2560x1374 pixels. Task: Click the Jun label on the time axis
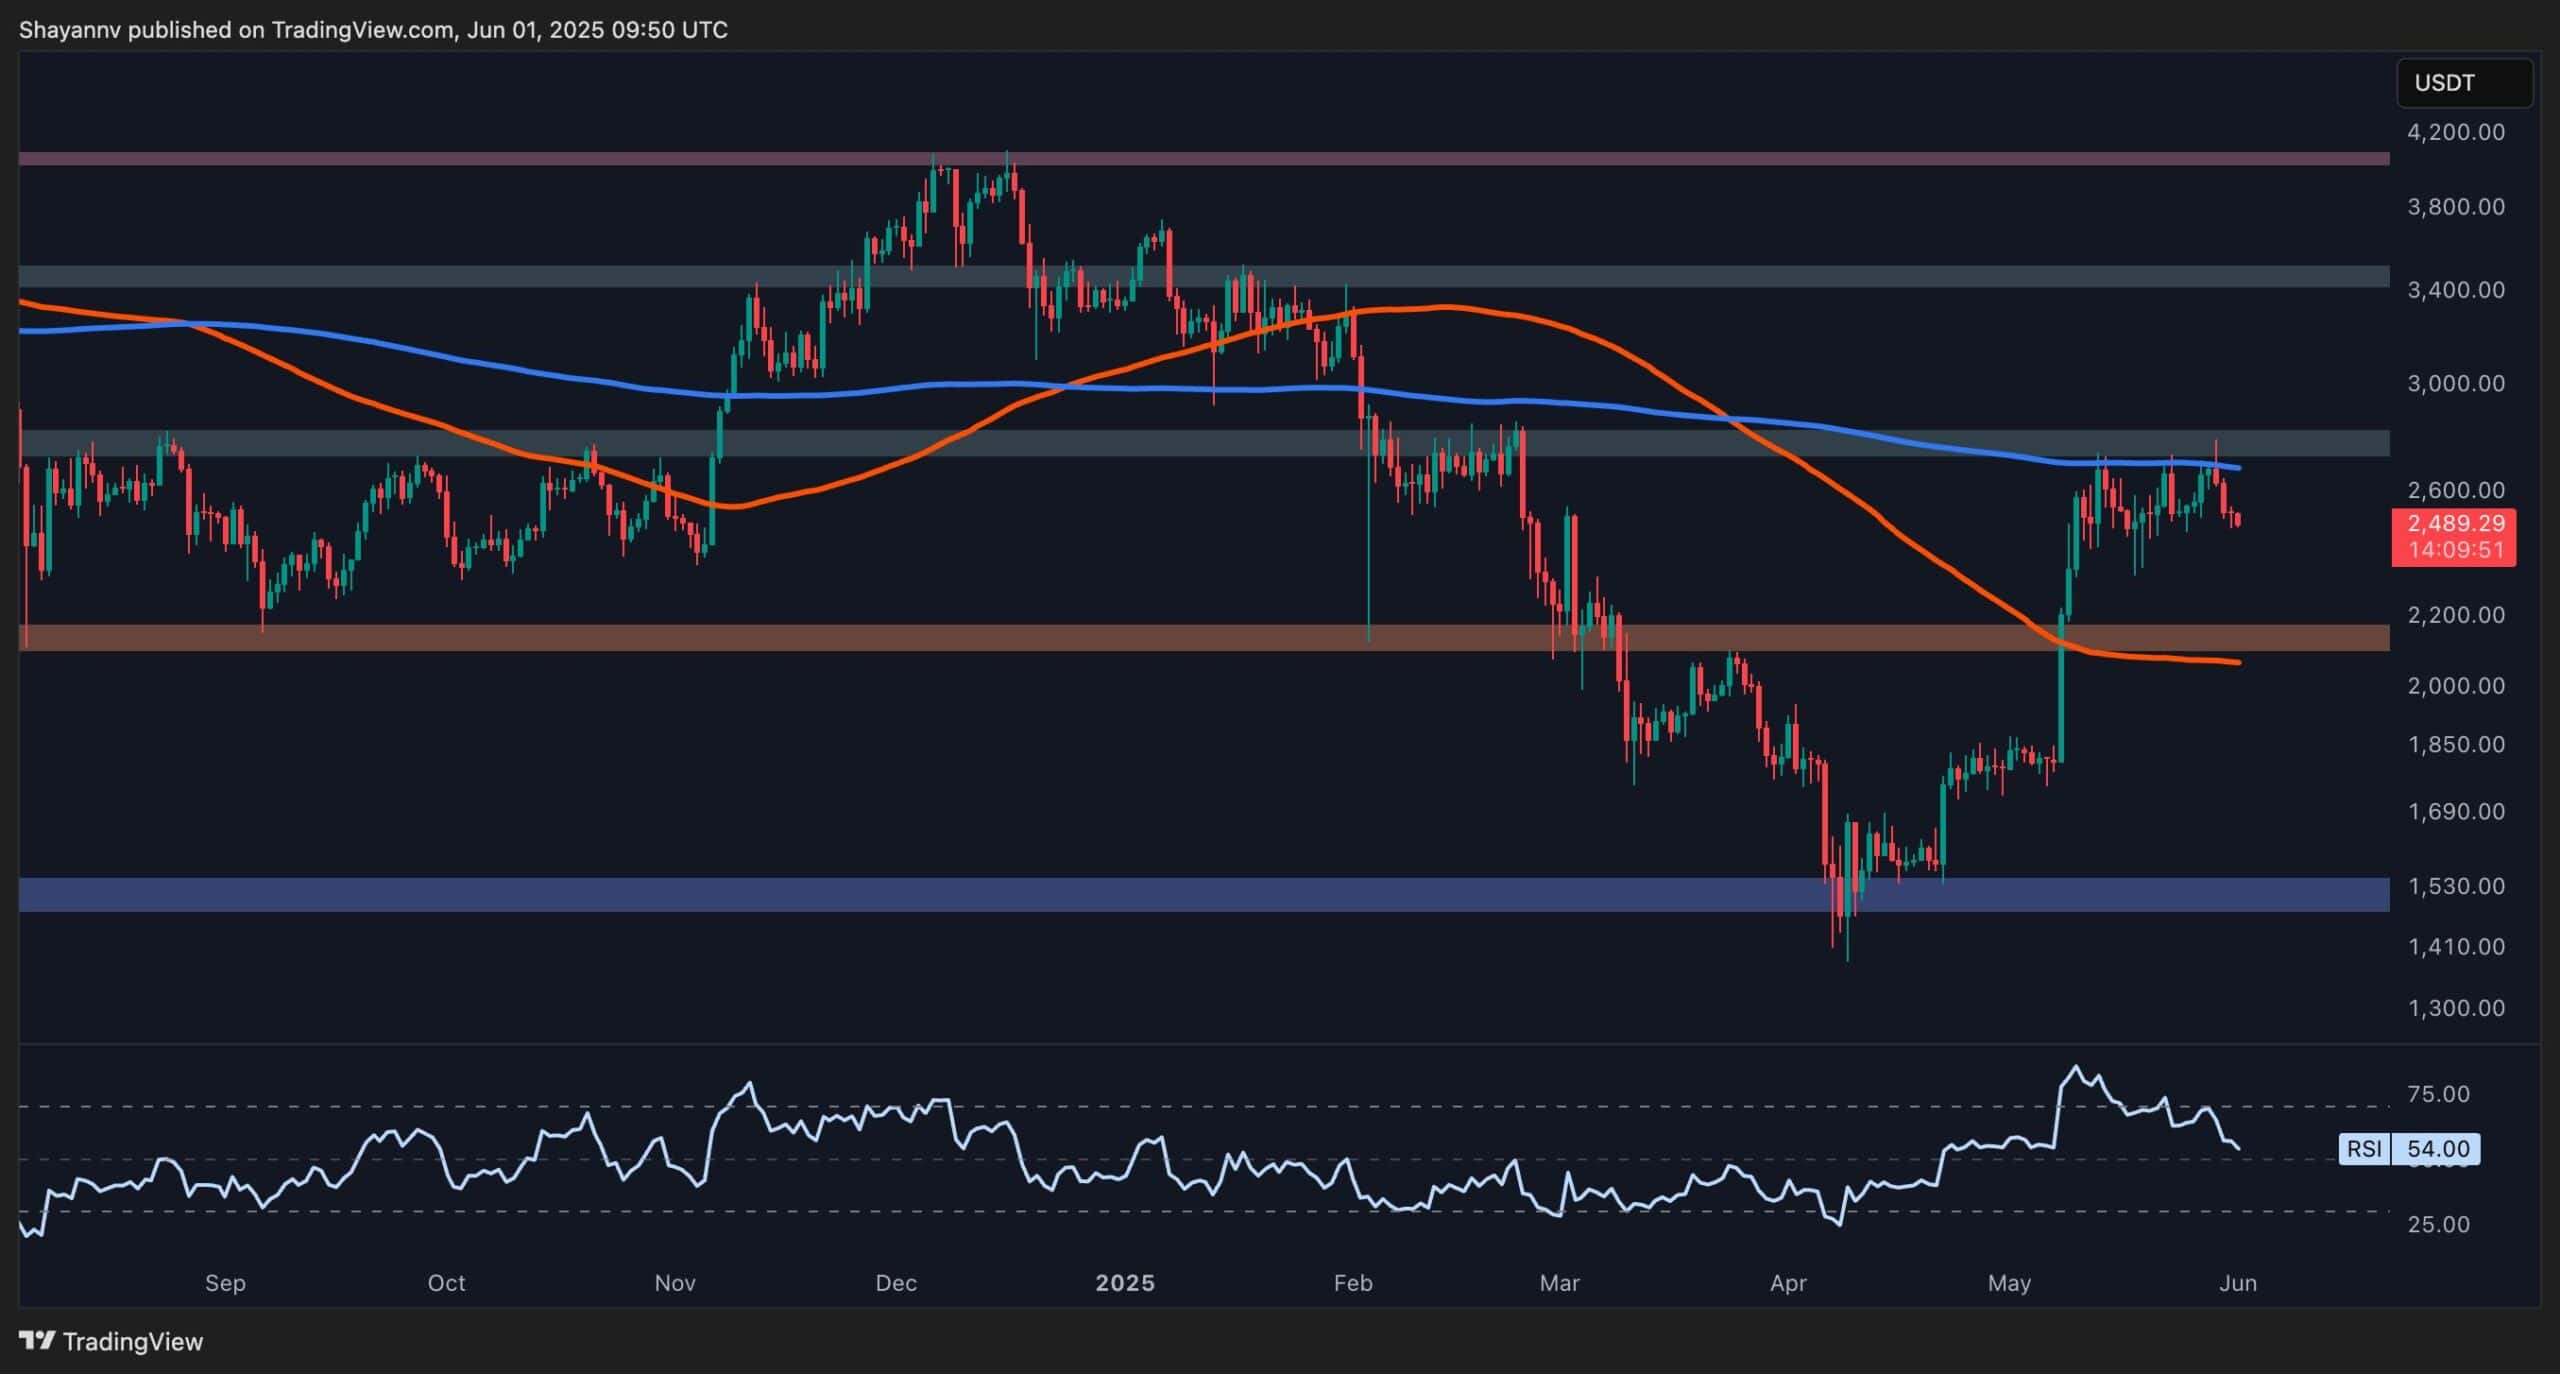click(x=2240, y=1283)
